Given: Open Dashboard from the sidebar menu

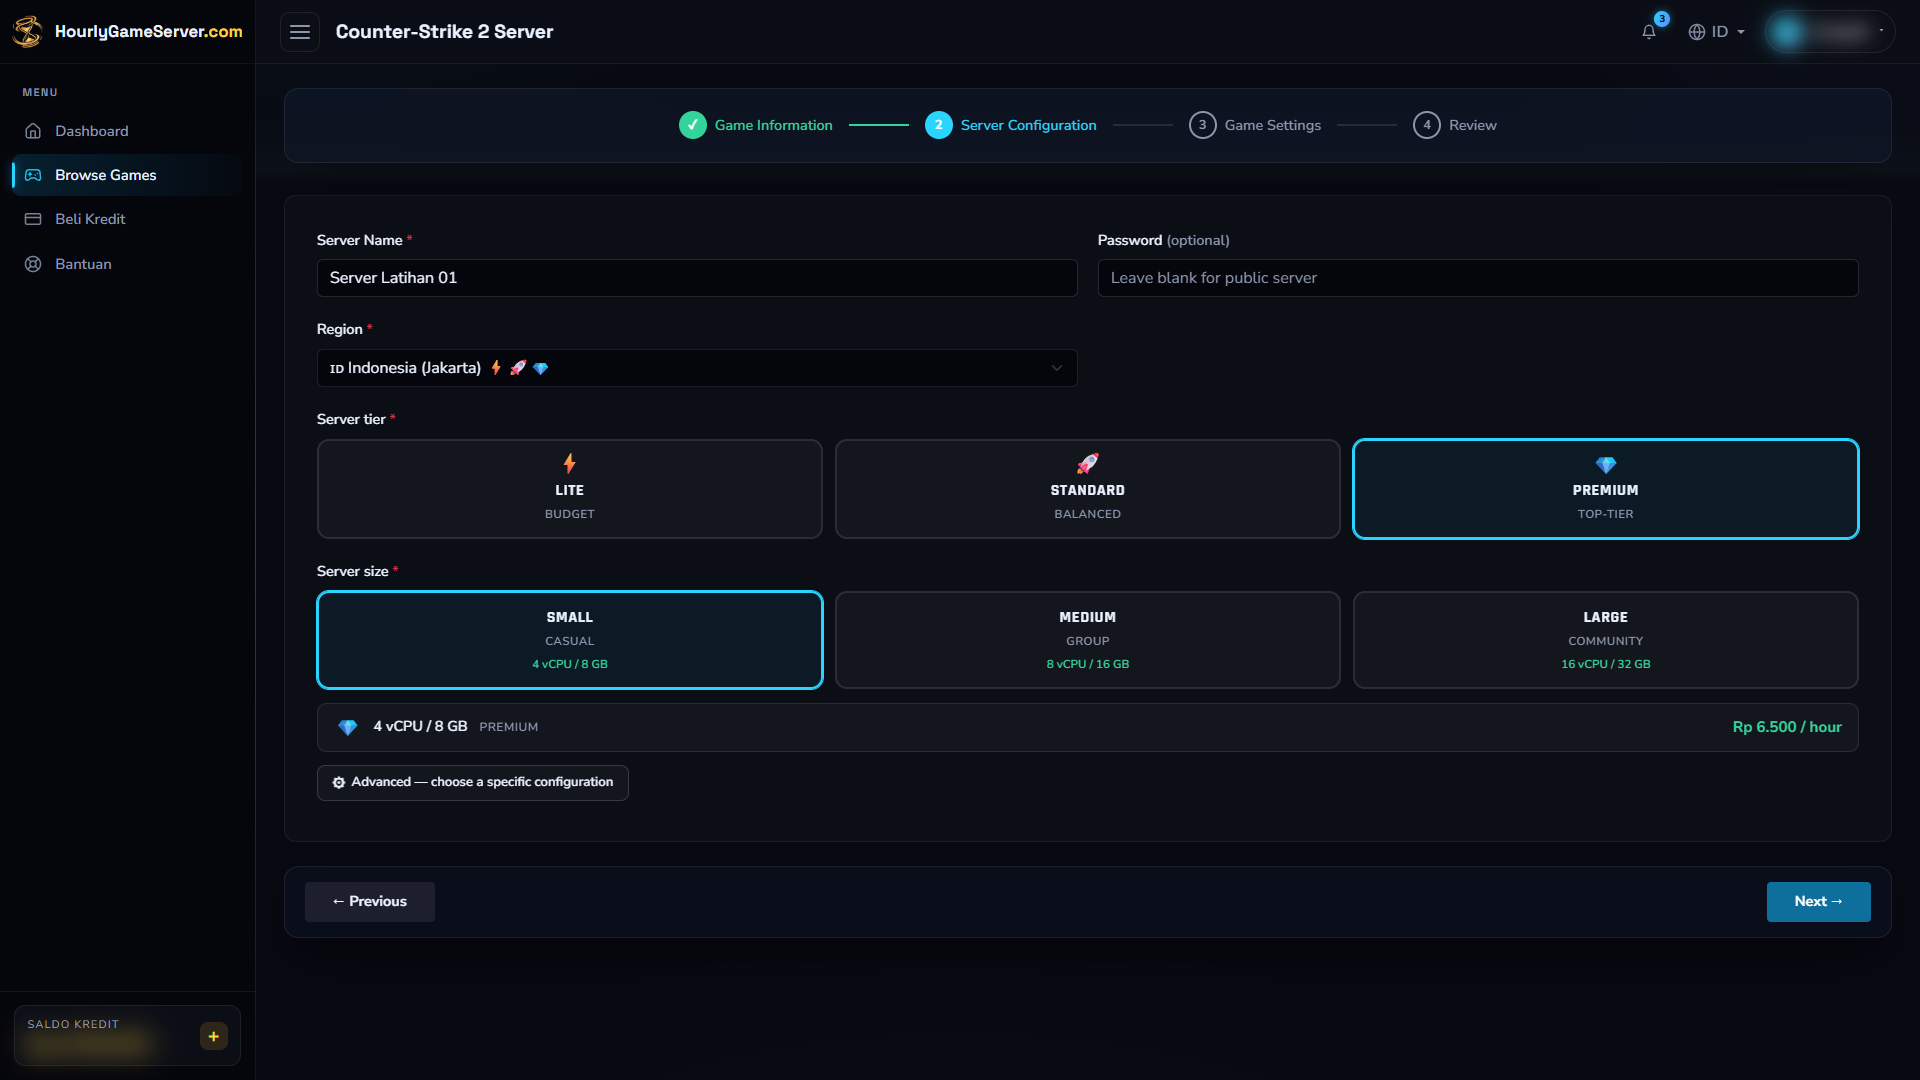Looking at the screenshot, I should tap(127, 131).
